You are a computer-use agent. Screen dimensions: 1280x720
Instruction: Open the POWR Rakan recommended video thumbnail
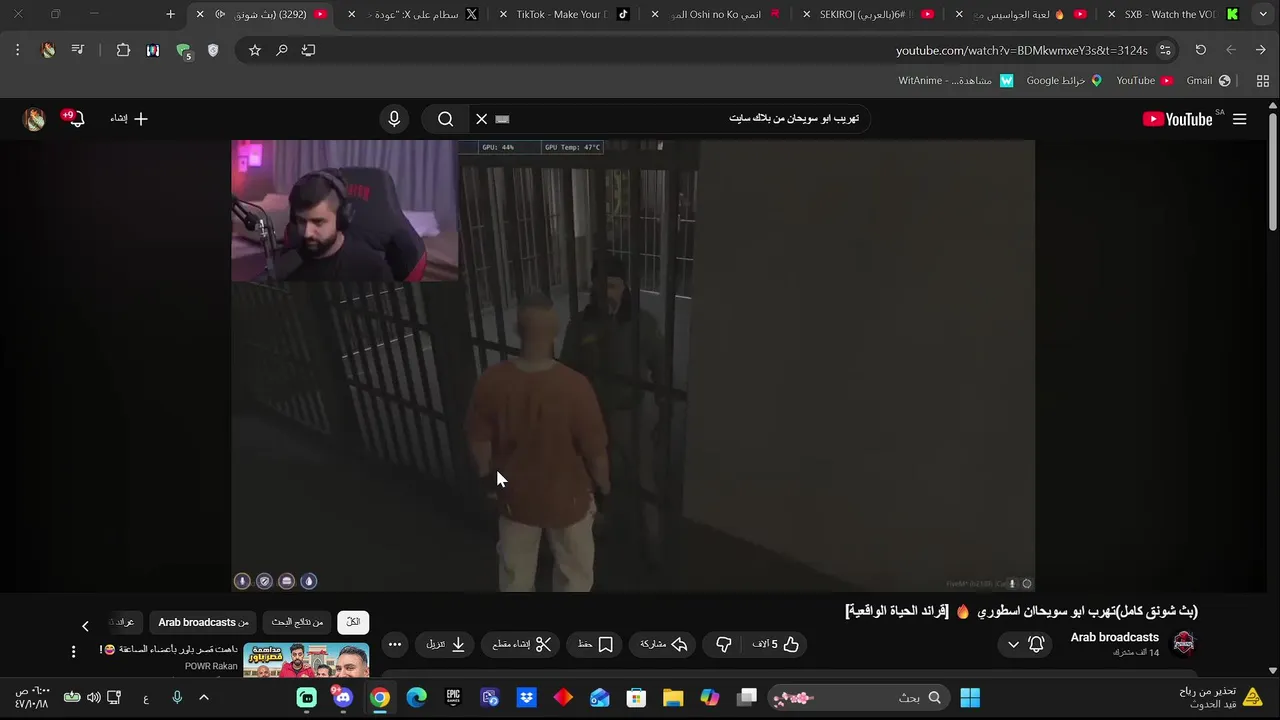(x=306, y=659)
